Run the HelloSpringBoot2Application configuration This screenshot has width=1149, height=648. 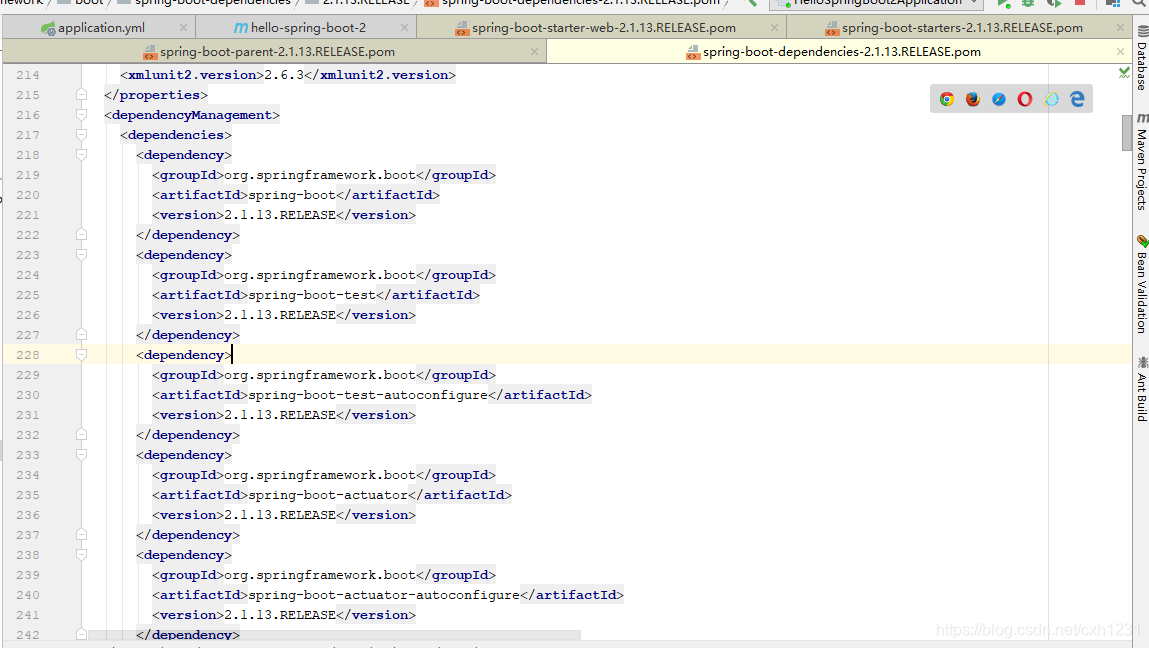click(x=1003, y=3)
